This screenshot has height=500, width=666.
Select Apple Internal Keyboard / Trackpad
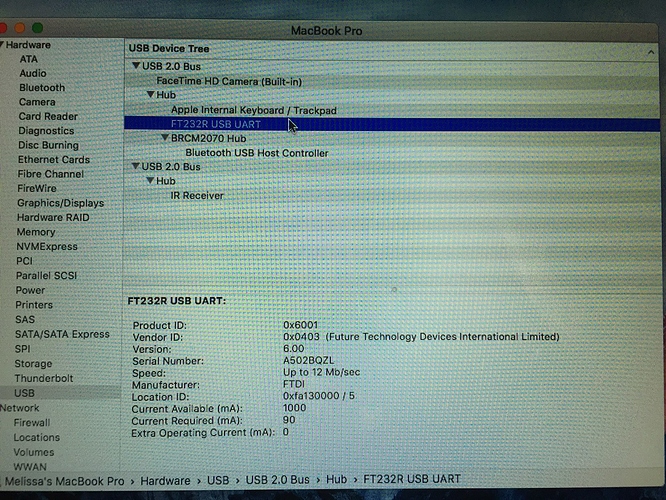click(x=254, y=110)
